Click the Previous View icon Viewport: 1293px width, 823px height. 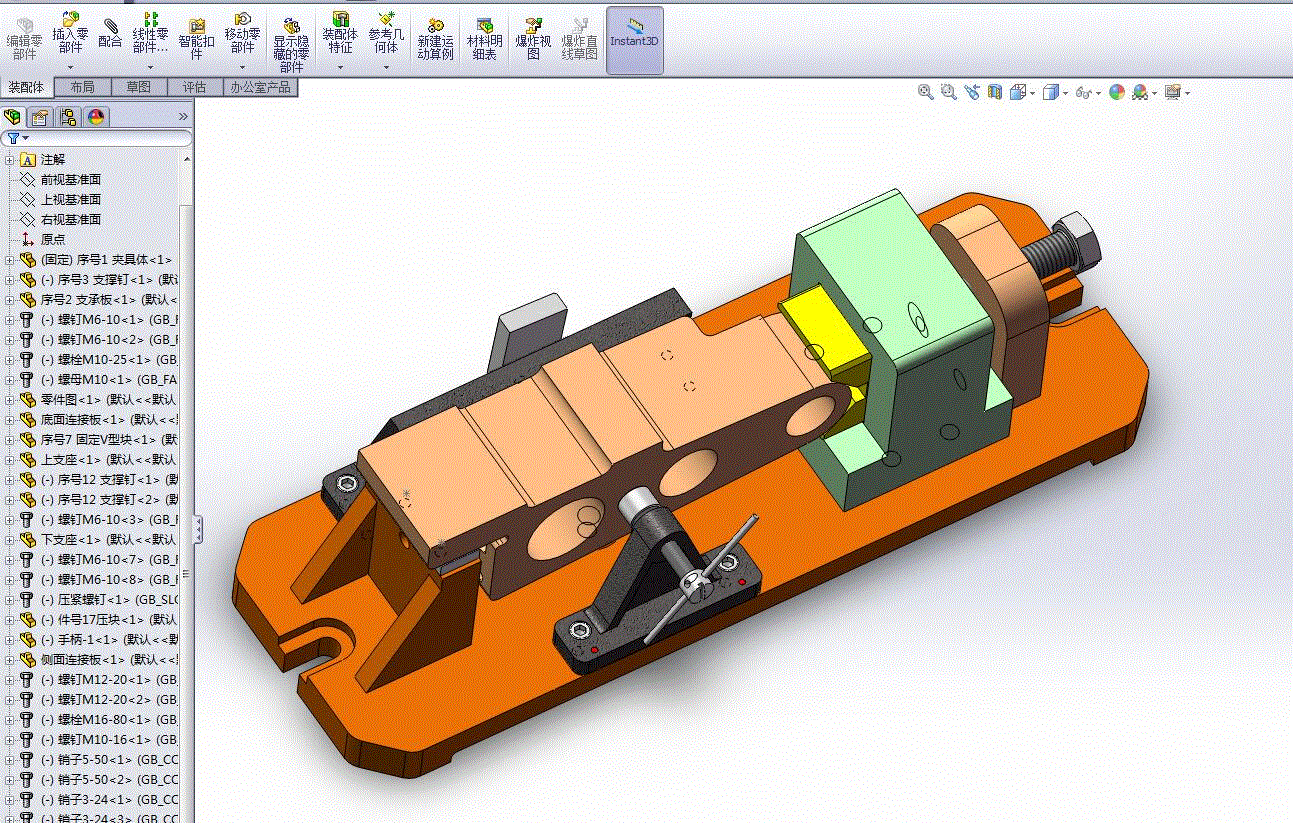(972, 92)
